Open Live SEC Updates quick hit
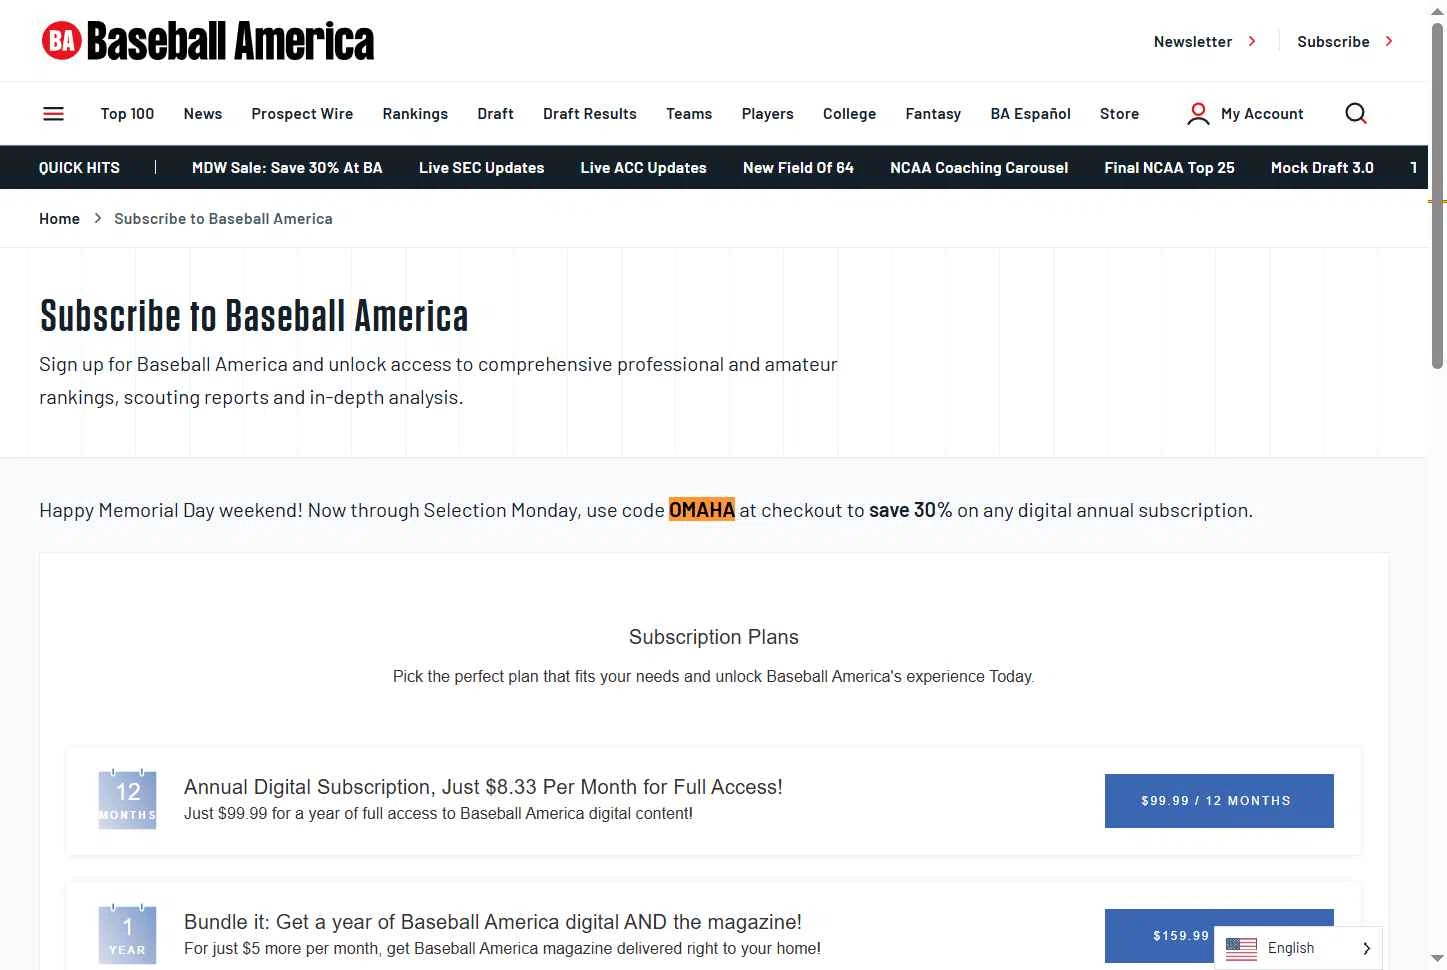Image resolution: width=1447 pixels, height=970 pixels. click(481, 168)
